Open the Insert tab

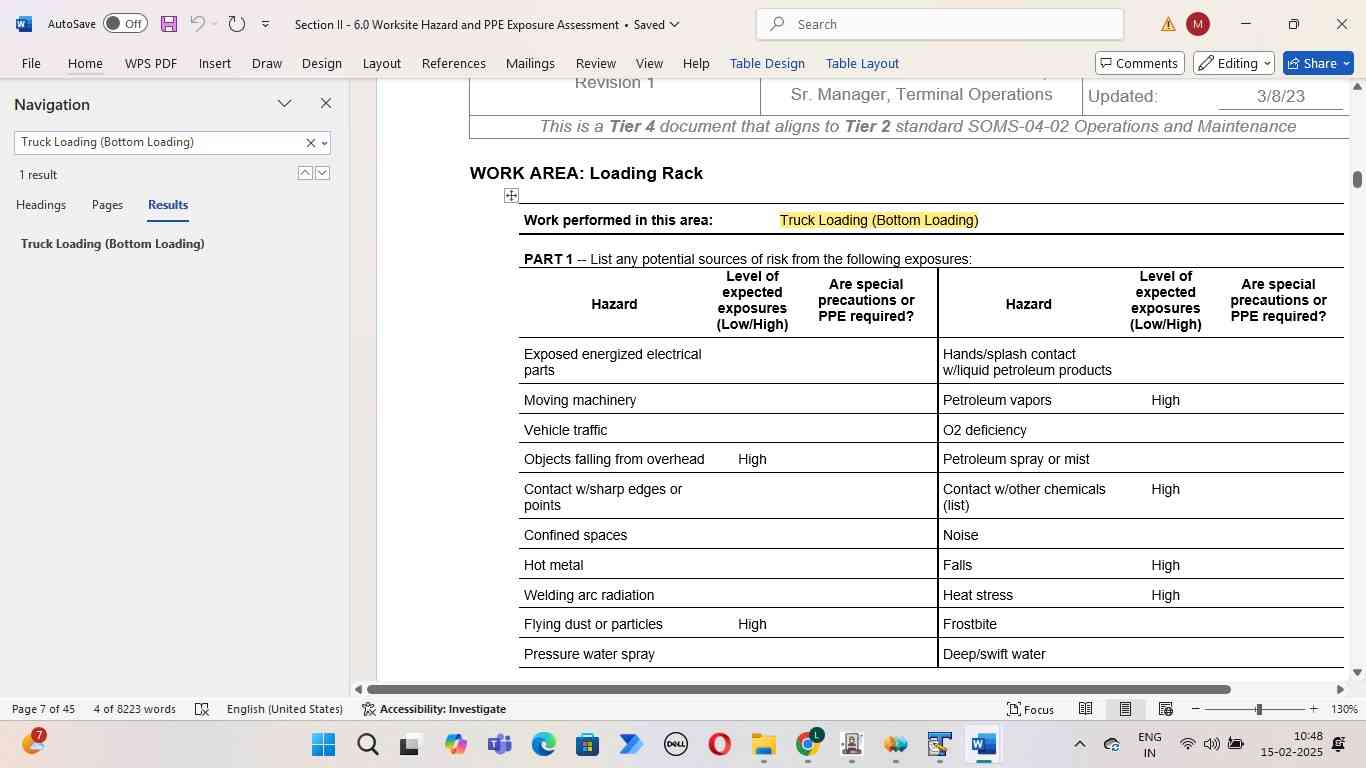tap(215, 63)
